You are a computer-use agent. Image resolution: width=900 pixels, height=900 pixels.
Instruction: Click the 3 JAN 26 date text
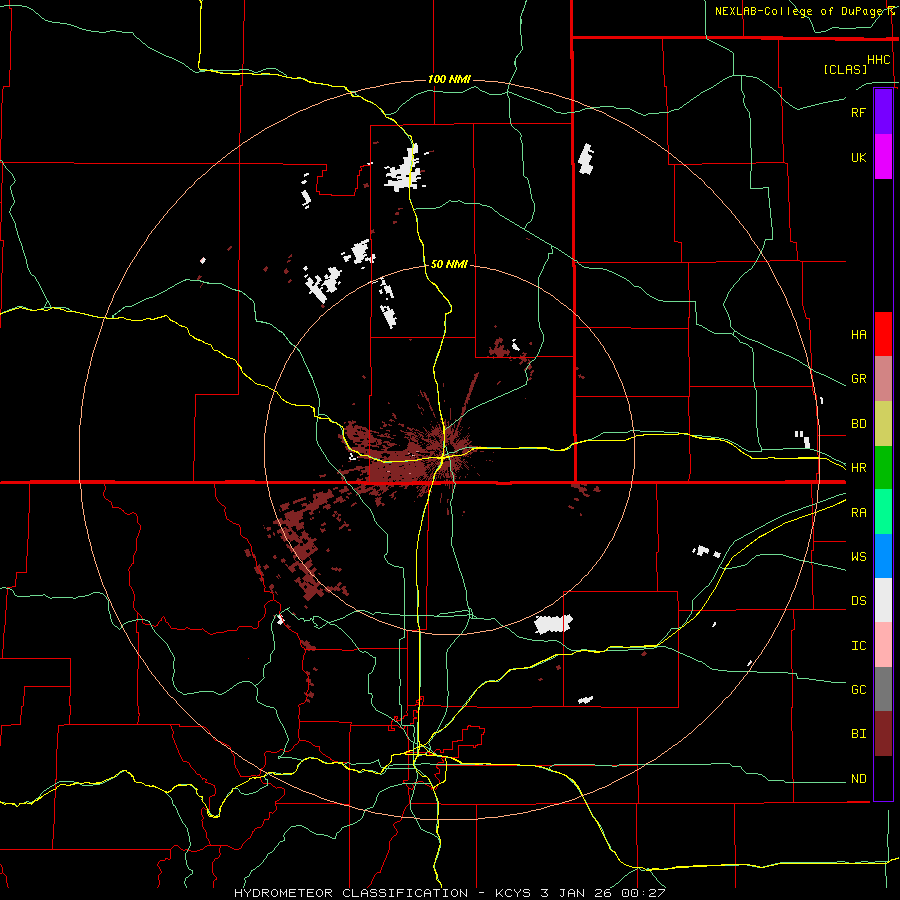click(577, 893)
